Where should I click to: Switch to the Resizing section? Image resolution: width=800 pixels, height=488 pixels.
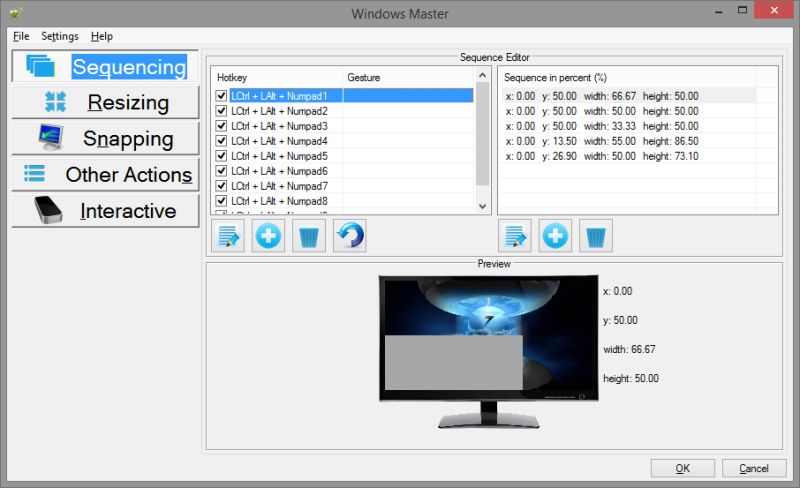point(105,102)
